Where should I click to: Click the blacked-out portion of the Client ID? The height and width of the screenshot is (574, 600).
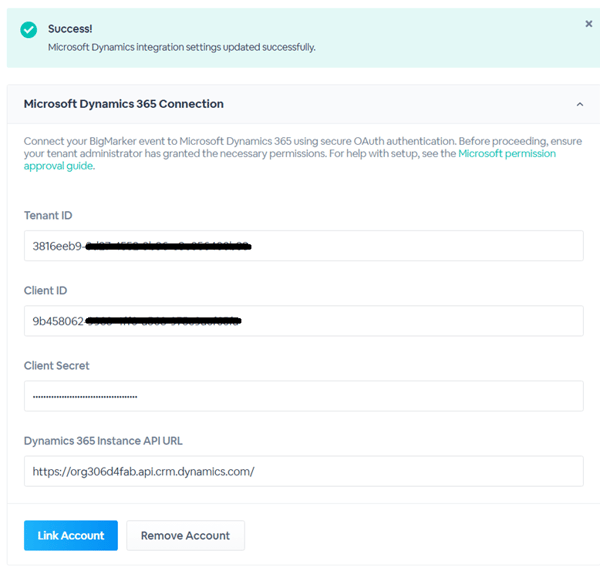point(164,321)
